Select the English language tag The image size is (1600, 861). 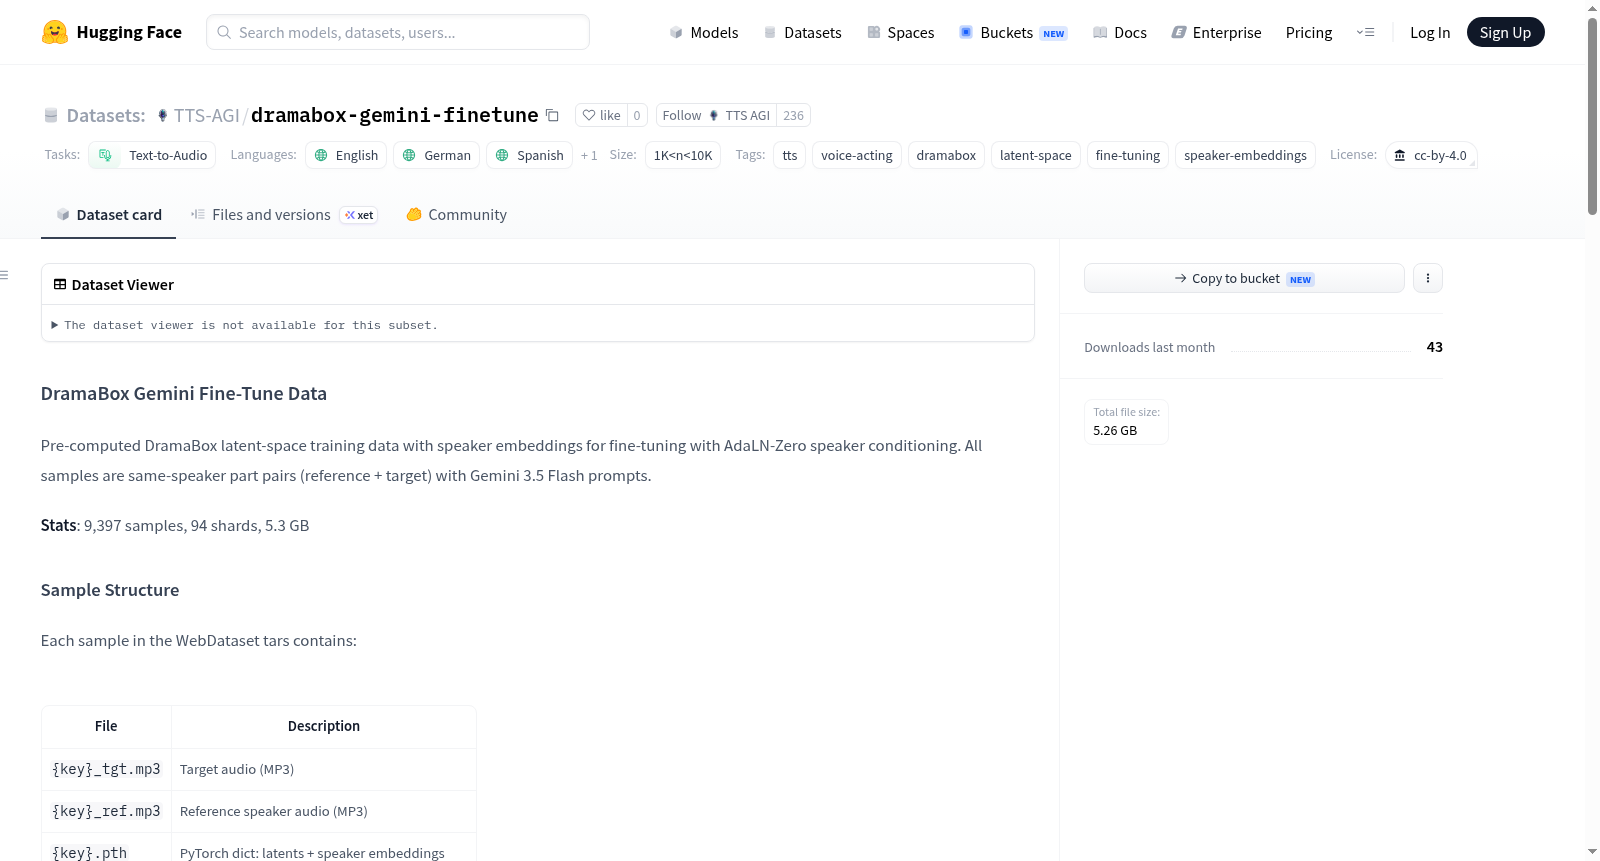(x=346, y=155)
